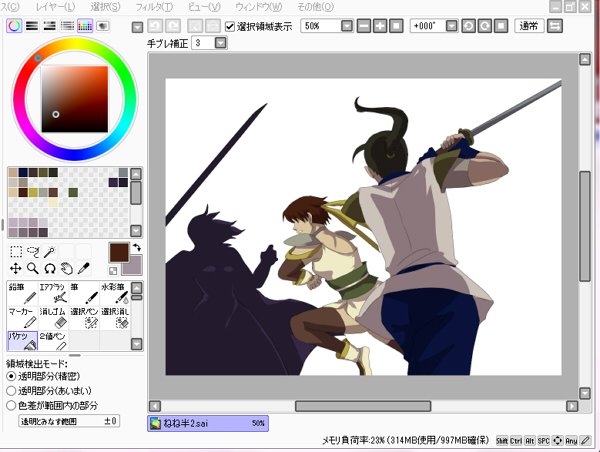Click swatch panel scroll up arrow

tap(136, 174)
